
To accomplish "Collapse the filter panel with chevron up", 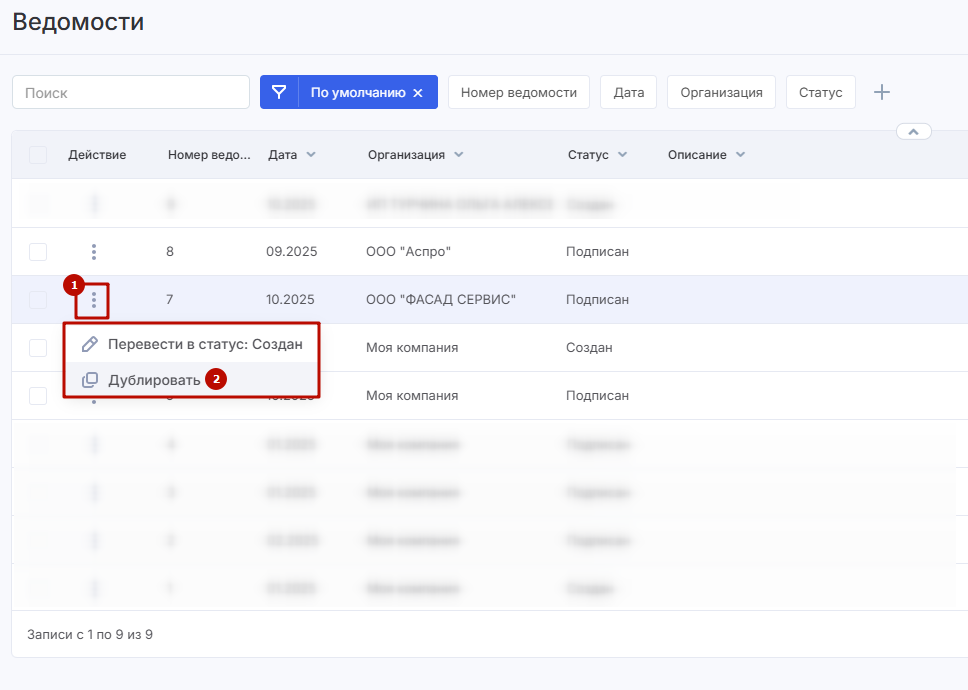I will (914, 131).
